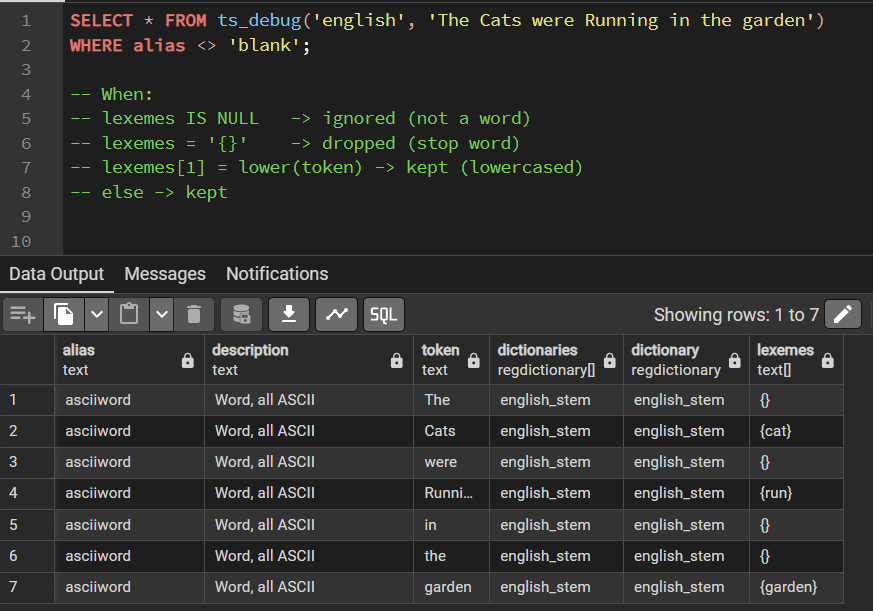Select the dictionaries column header
873x611 pixels.
click(556, 360)
